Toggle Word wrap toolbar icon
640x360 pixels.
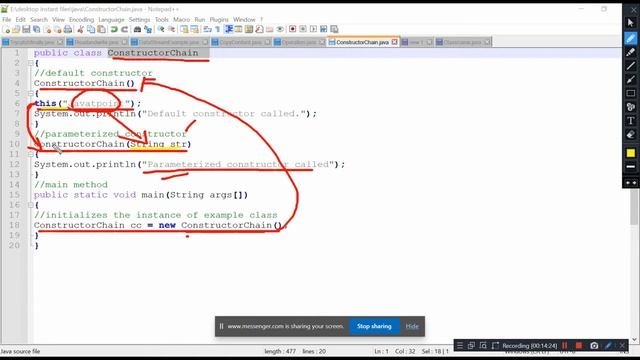coord(207,29)
